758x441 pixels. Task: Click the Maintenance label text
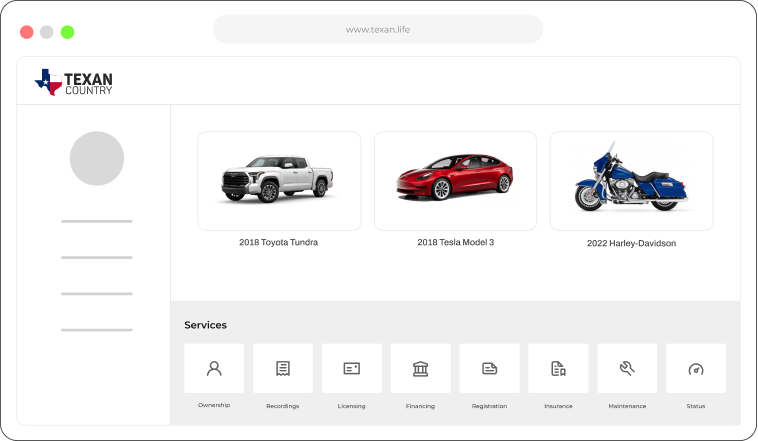click(x=627, y=406)
